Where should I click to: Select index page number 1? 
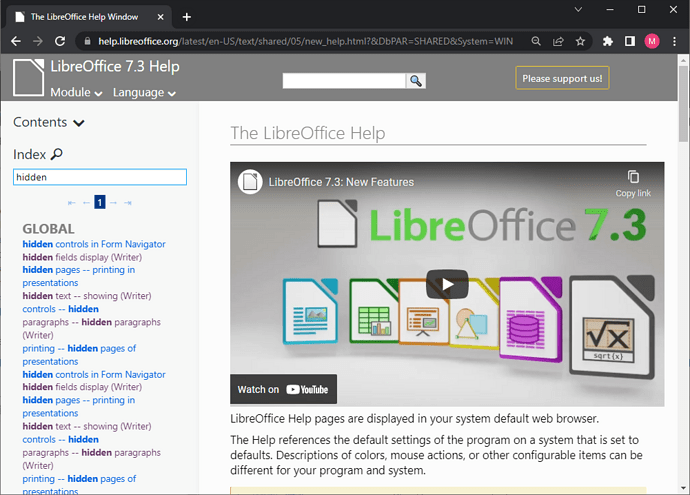click(100, 202)
